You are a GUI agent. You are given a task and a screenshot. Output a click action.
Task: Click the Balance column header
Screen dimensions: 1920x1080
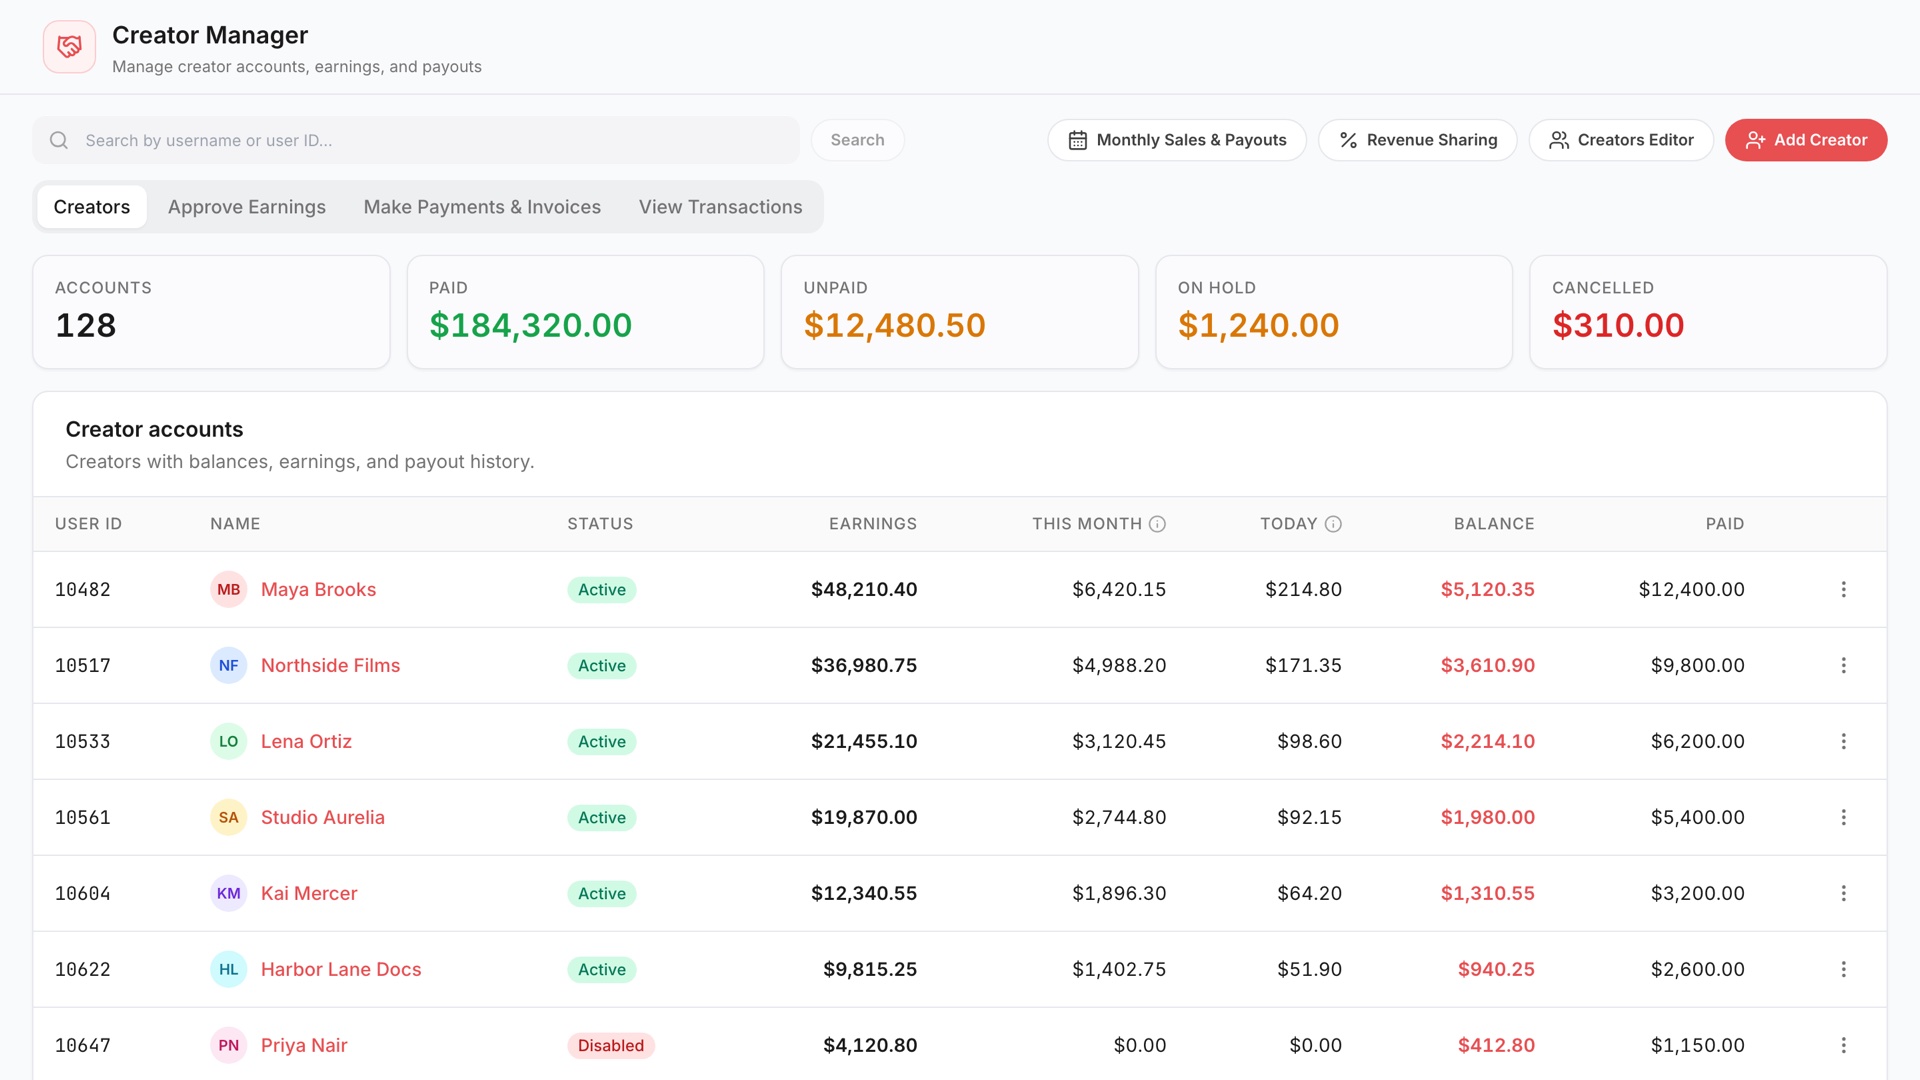(1494, 524)
